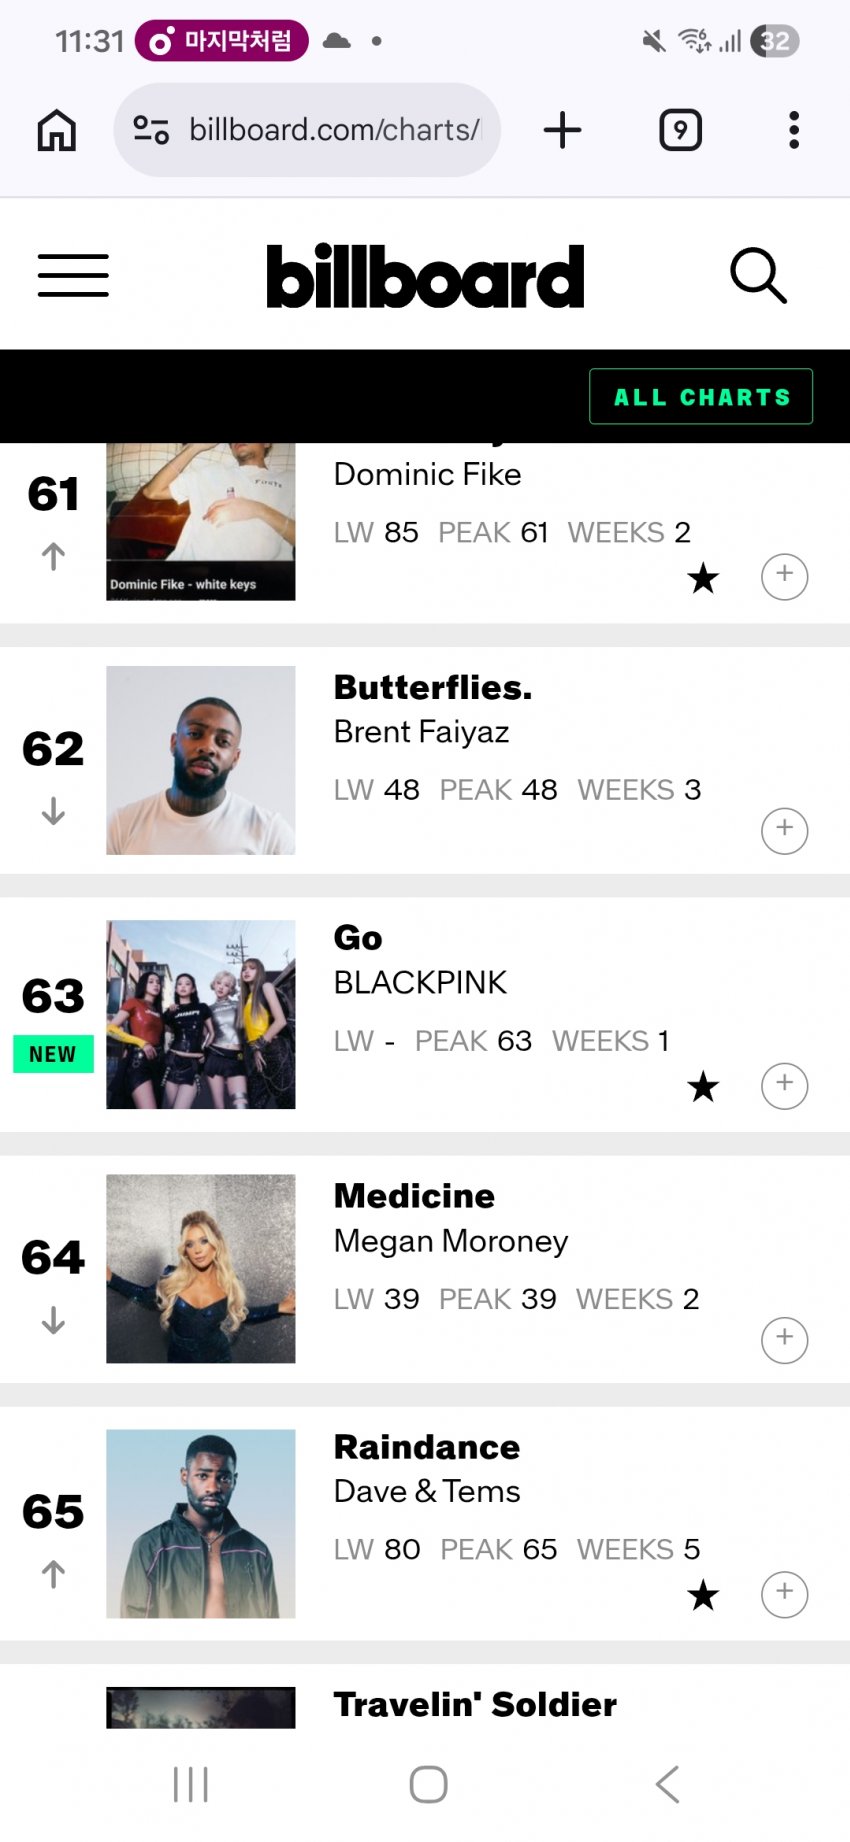
Task: Open a new browser tab
Action: (x=563, y=130)
